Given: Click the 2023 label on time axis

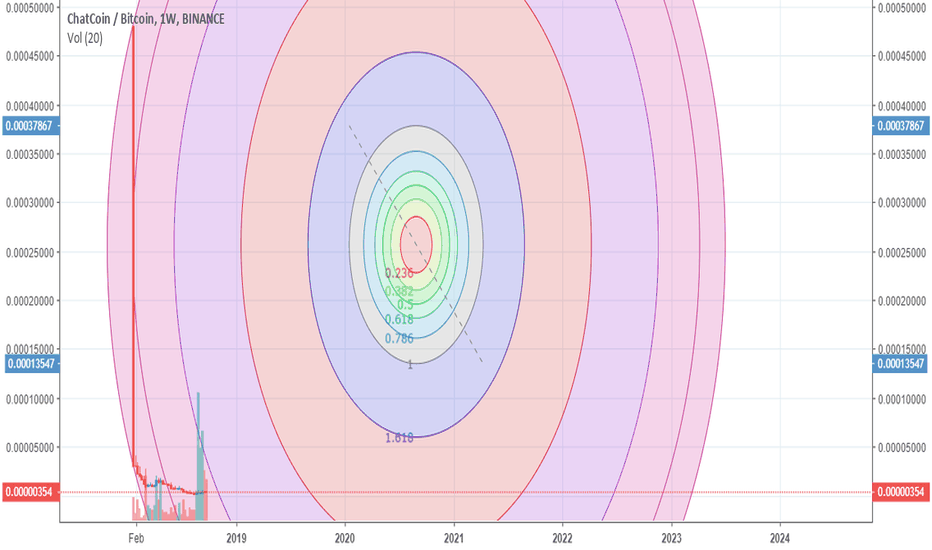Looking at the screenshot, I should point(672,538).
